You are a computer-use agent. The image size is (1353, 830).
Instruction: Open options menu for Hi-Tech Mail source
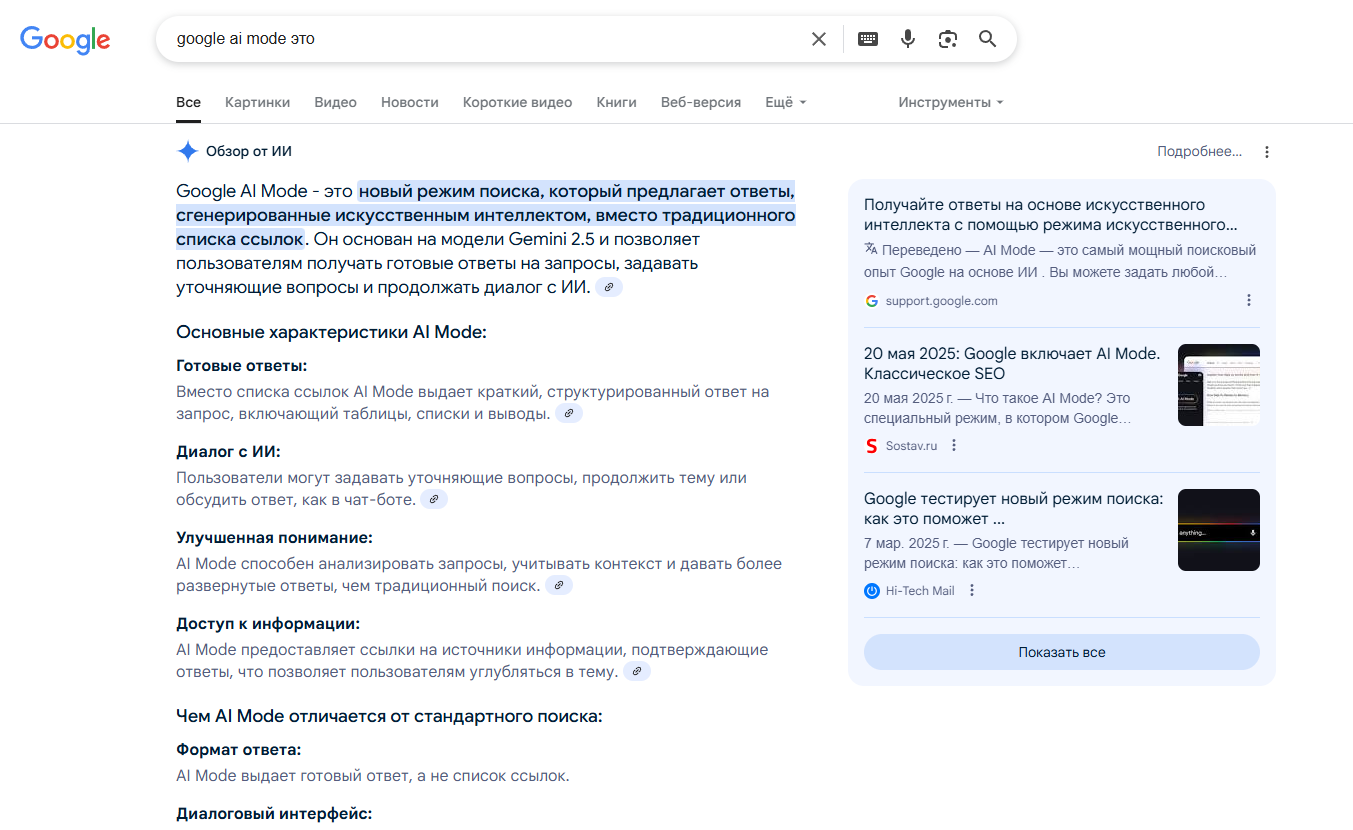point(971,590)
